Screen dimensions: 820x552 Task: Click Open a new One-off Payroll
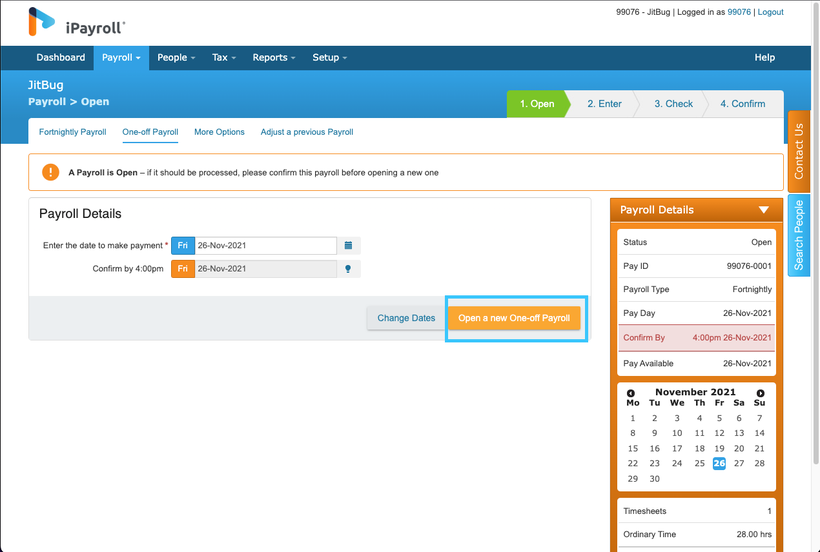pos(514,318)
